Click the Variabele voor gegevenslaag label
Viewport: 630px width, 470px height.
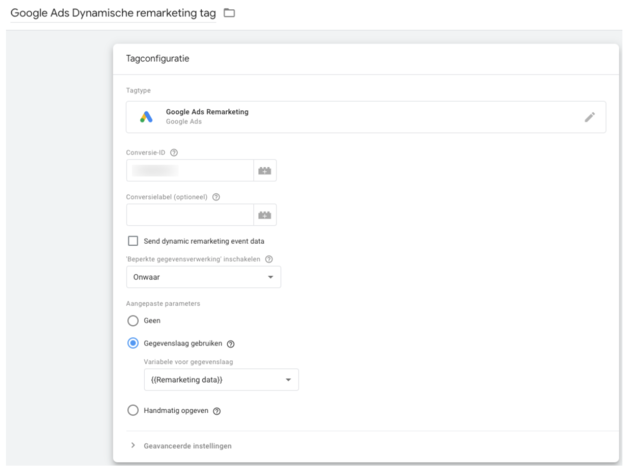pos(188,362)
